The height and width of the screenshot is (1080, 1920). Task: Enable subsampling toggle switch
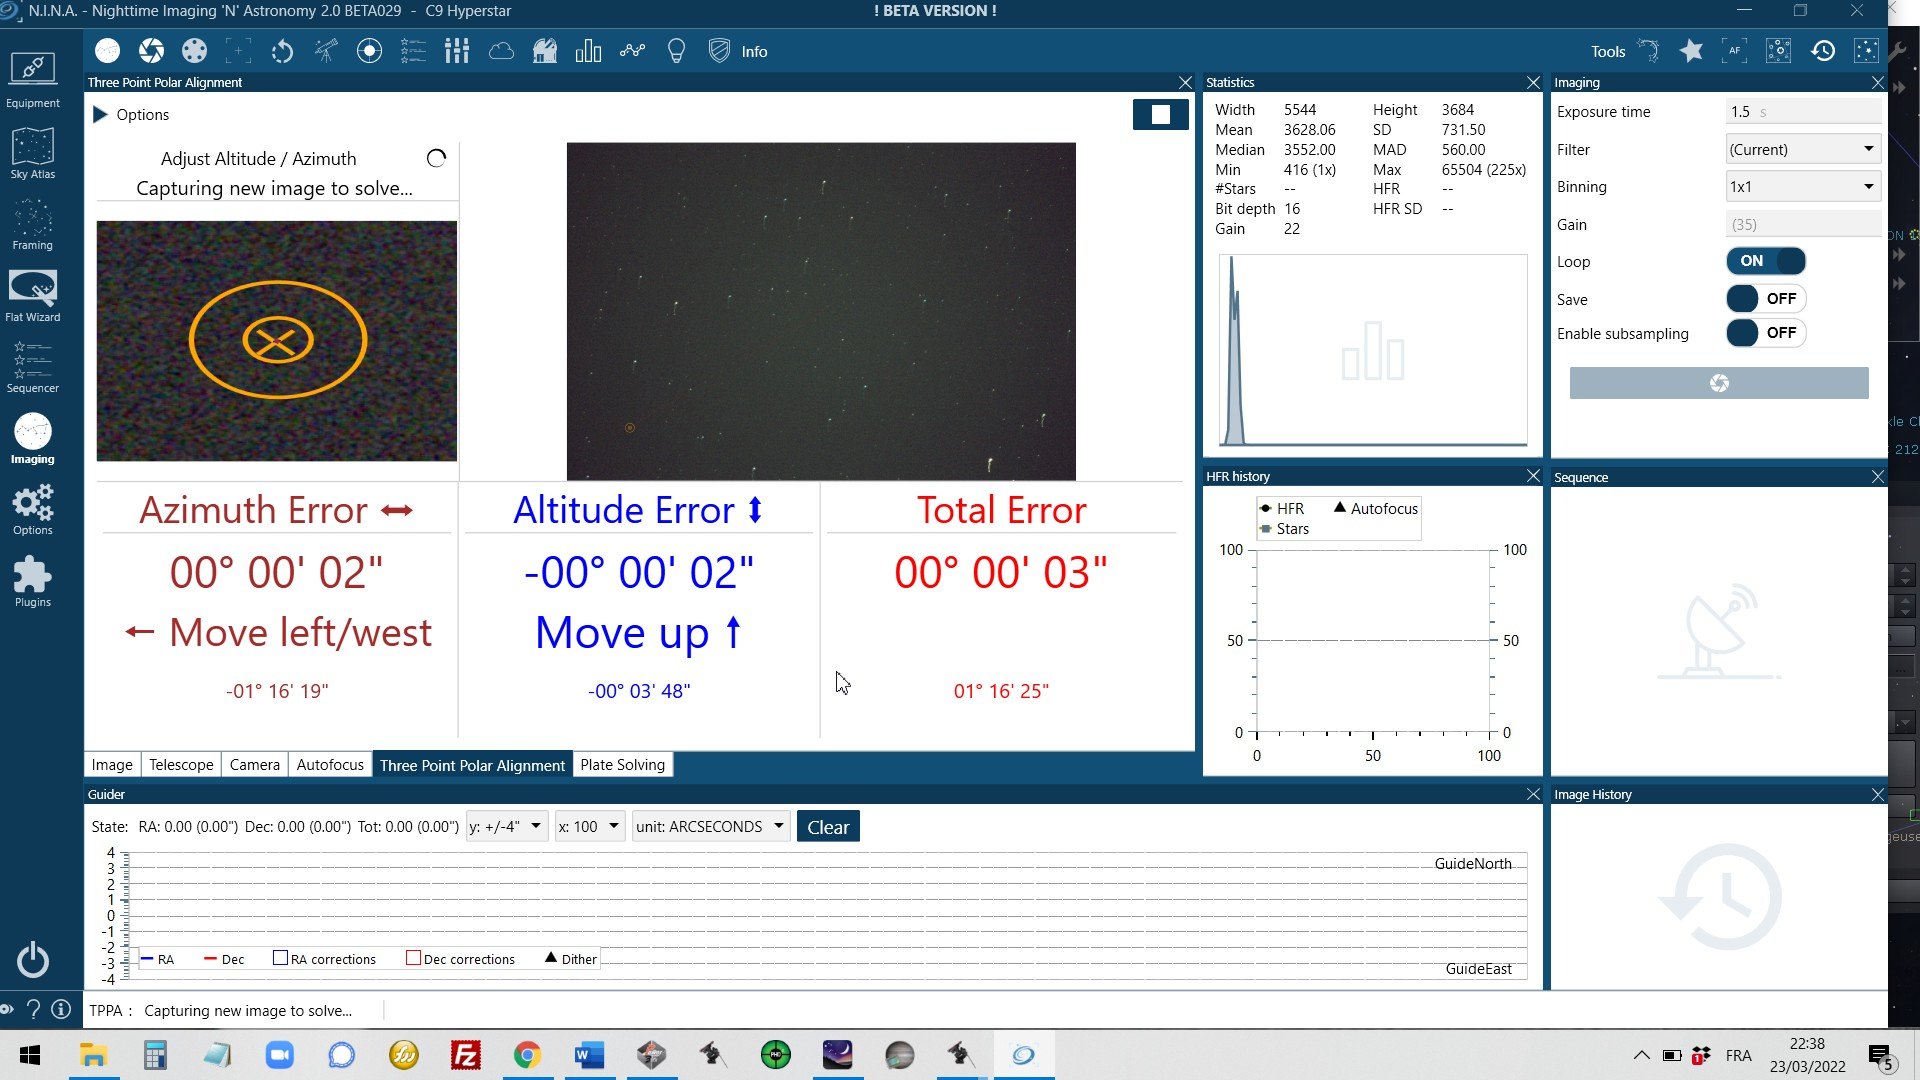click(1765, 333)
